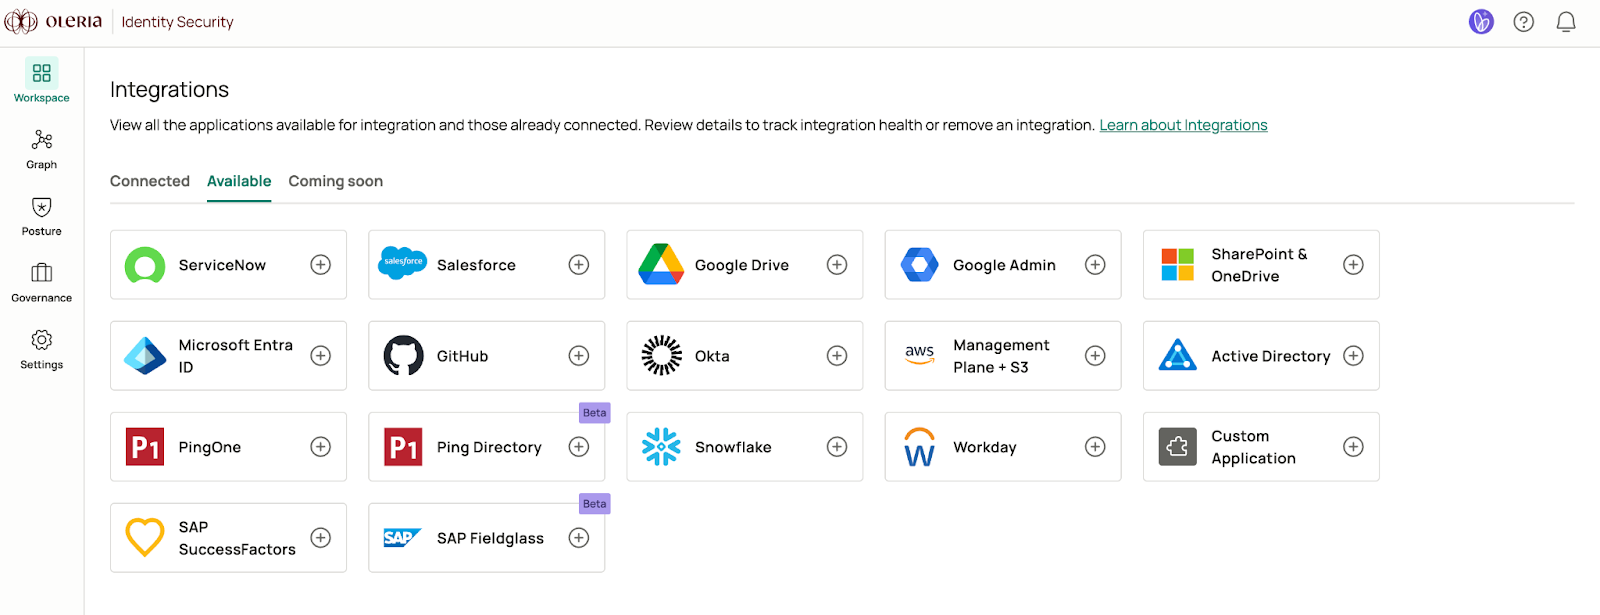Click the Oleria logo
The image size is (1600, 615).
click(54, 21)
